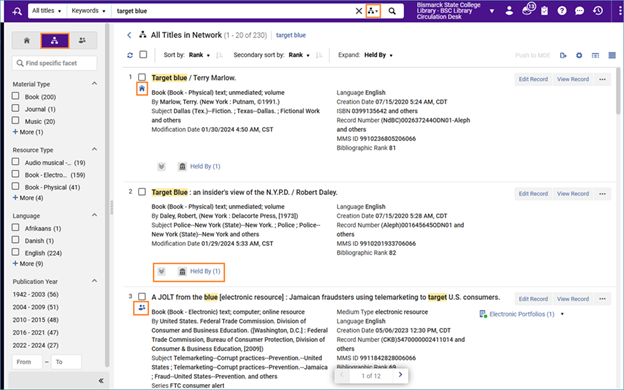Open the user profile icon
The image size is (624, 390).
509,11
